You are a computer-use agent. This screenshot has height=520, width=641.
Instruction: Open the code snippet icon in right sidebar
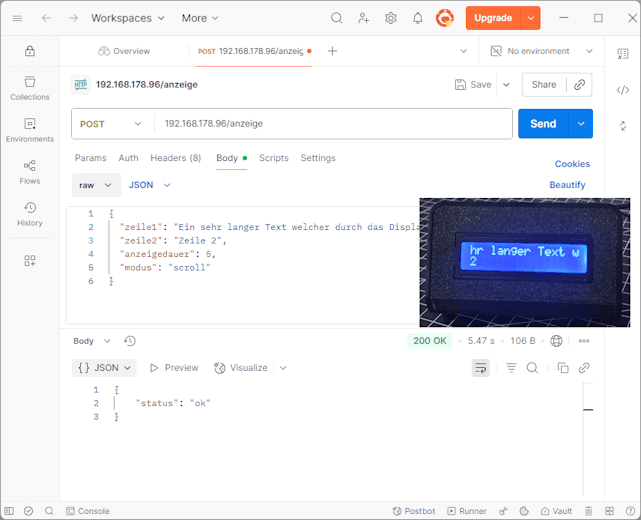[x=623, y=90]
